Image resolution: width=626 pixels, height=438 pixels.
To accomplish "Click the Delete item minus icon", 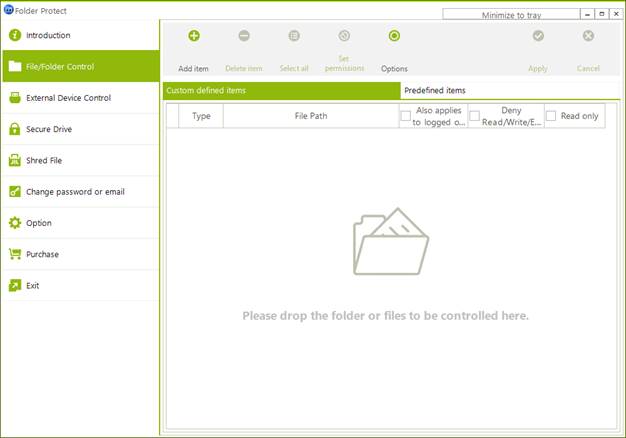I will click(x=244, y=36).
